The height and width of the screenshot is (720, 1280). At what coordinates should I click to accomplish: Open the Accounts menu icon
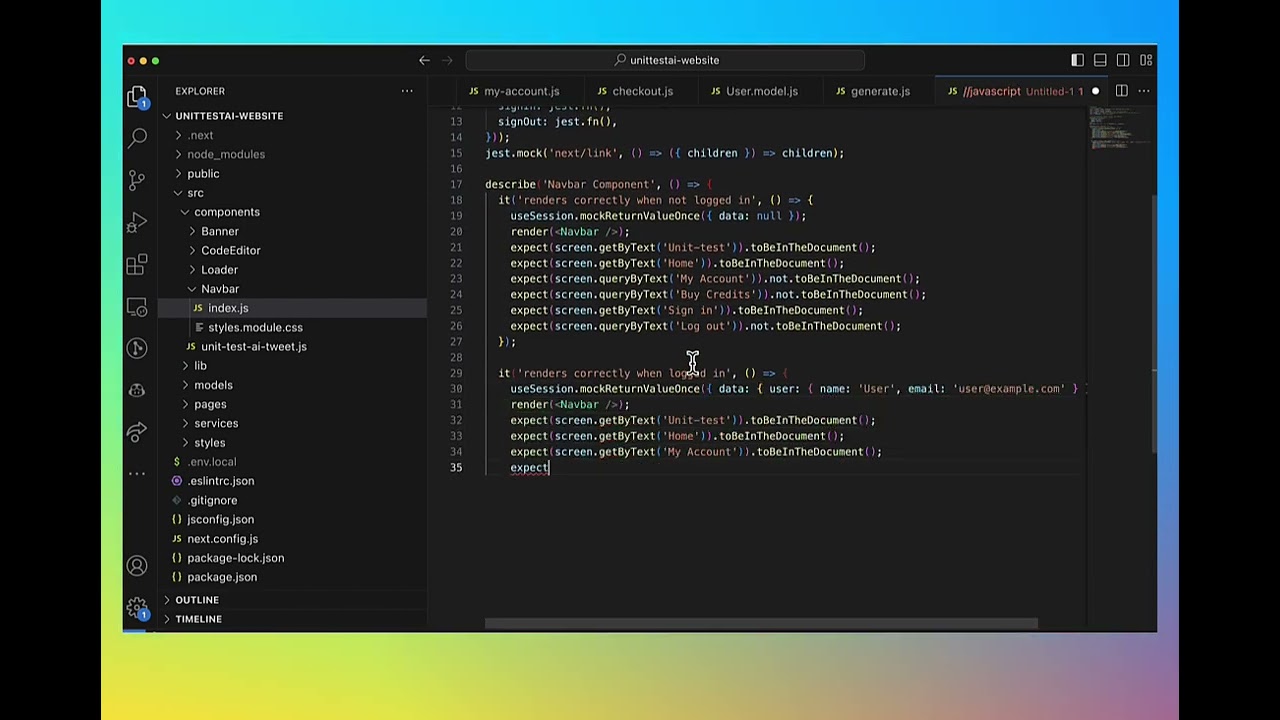137,566
